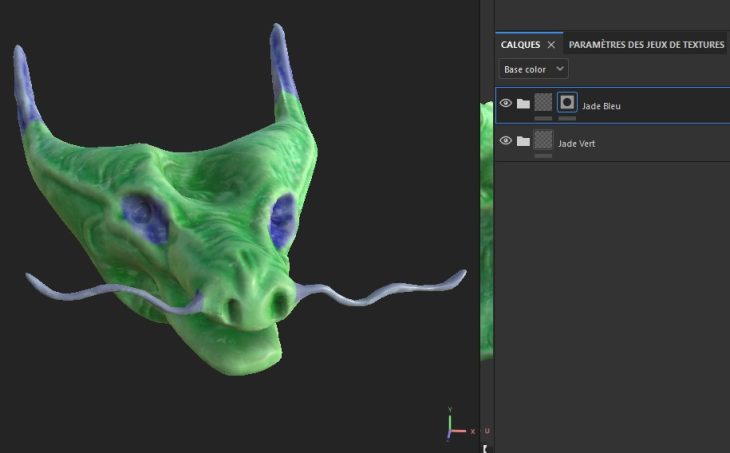This screenshot has height=453, width=730.
Task: Hide the Jade Vert layer
Action: coord(506,141)
